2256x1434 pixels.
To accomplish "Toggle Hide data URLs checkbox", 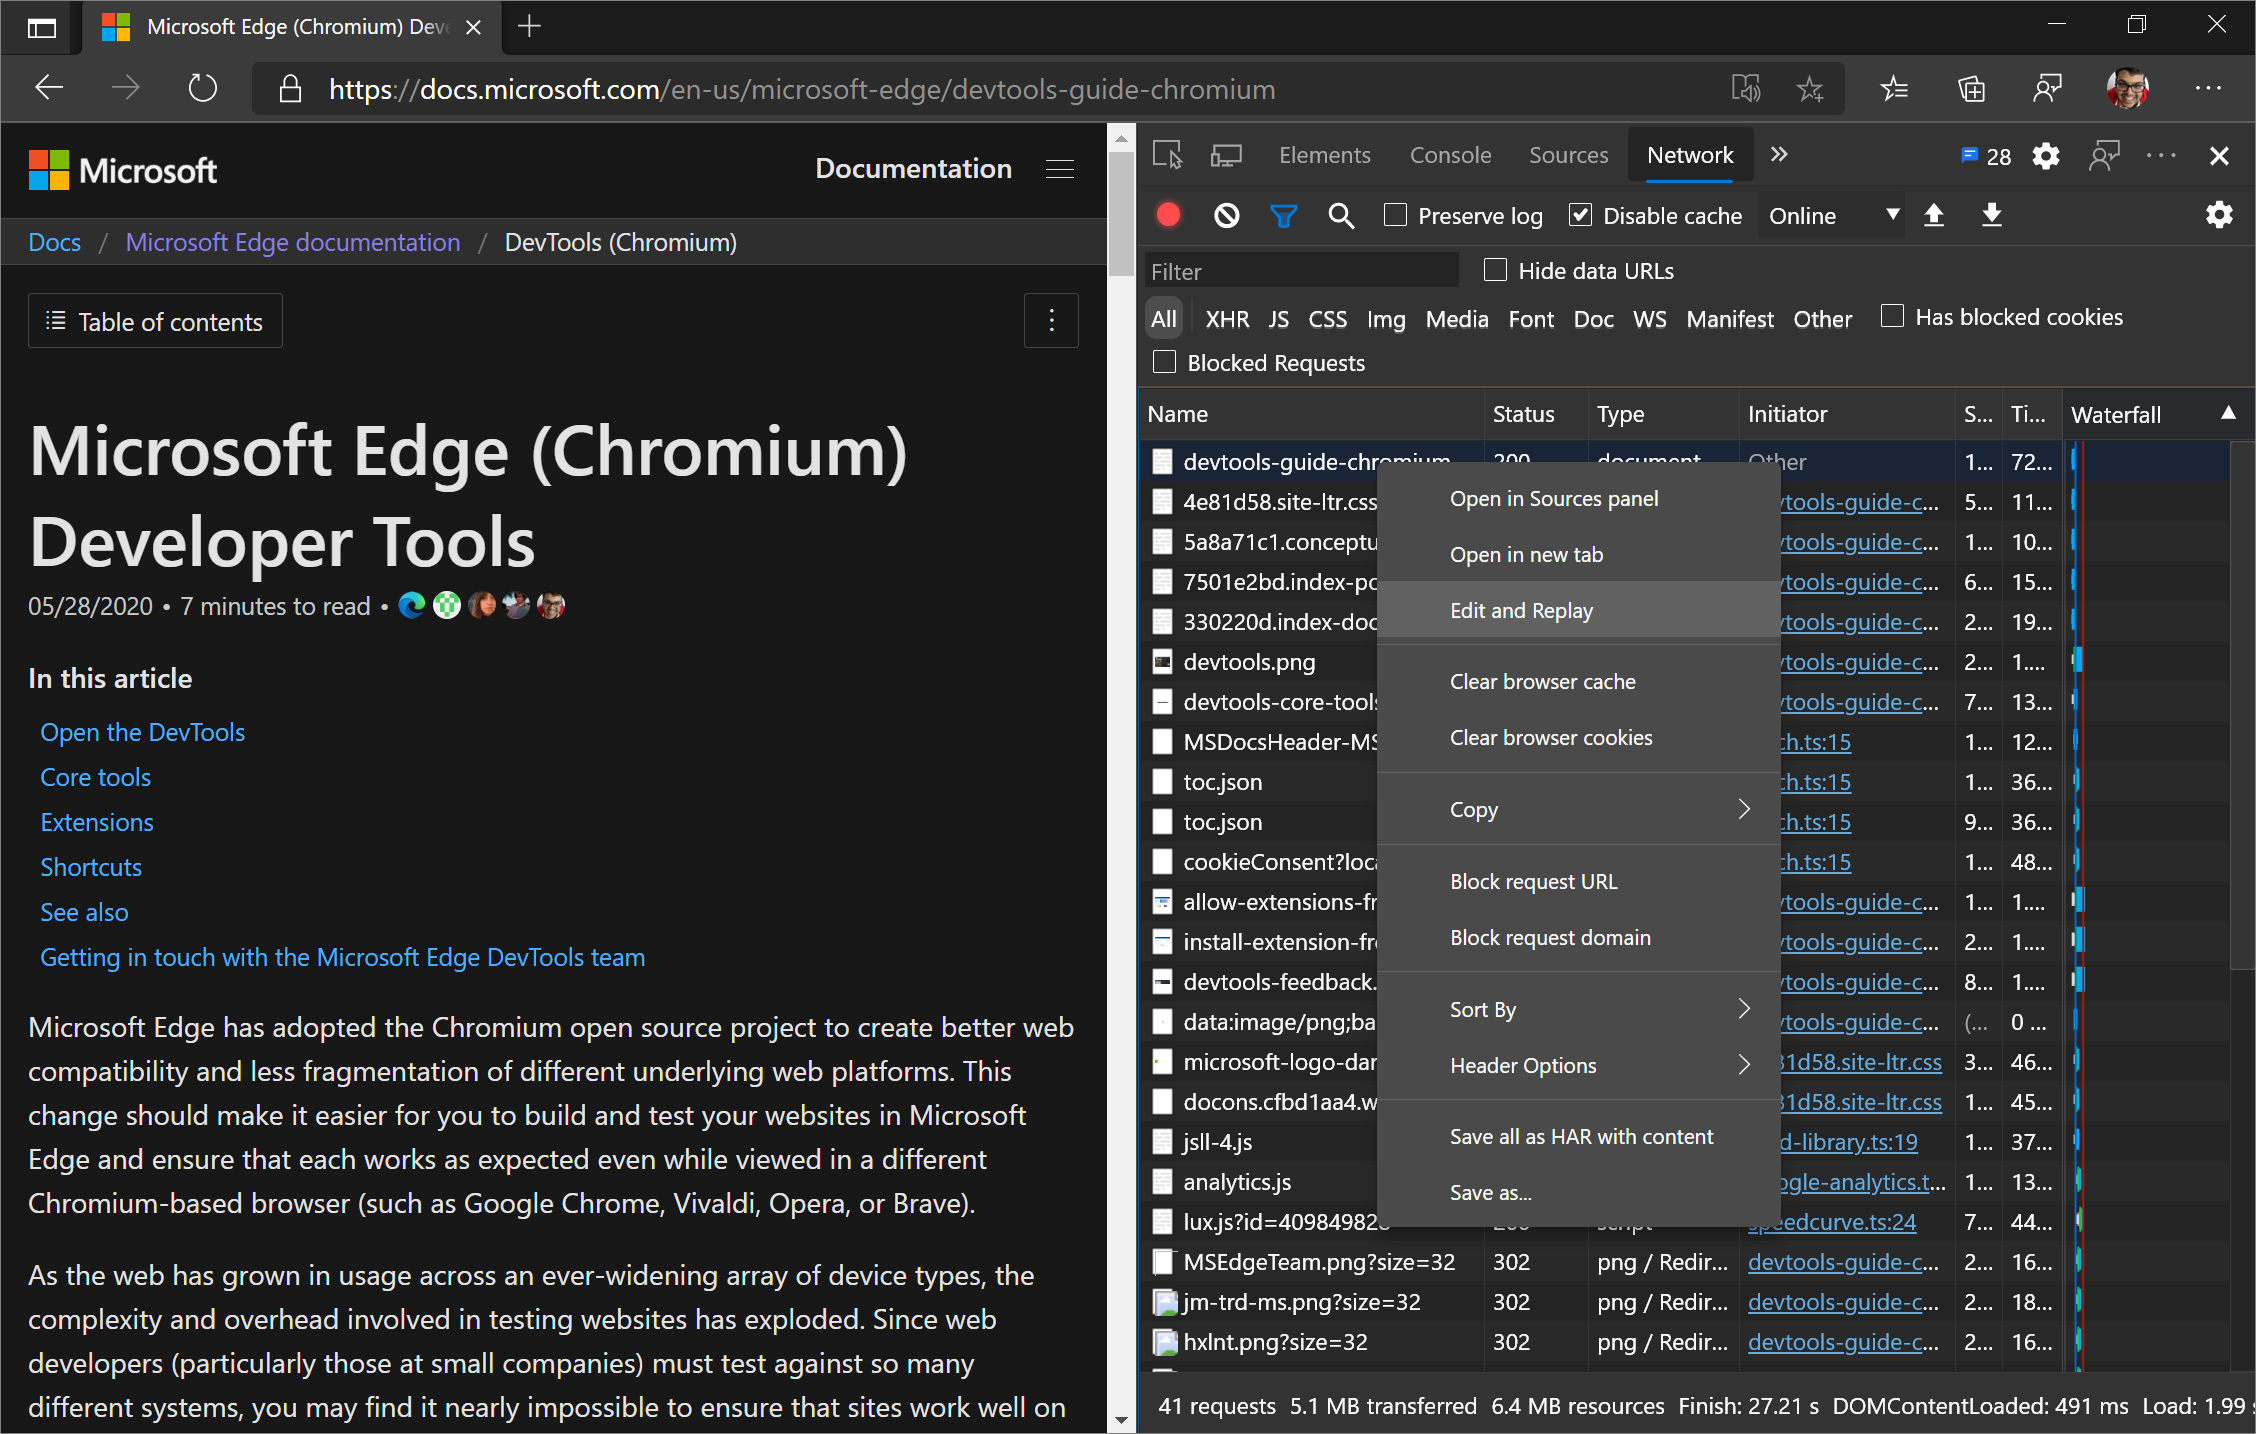I will [1493, 268].
